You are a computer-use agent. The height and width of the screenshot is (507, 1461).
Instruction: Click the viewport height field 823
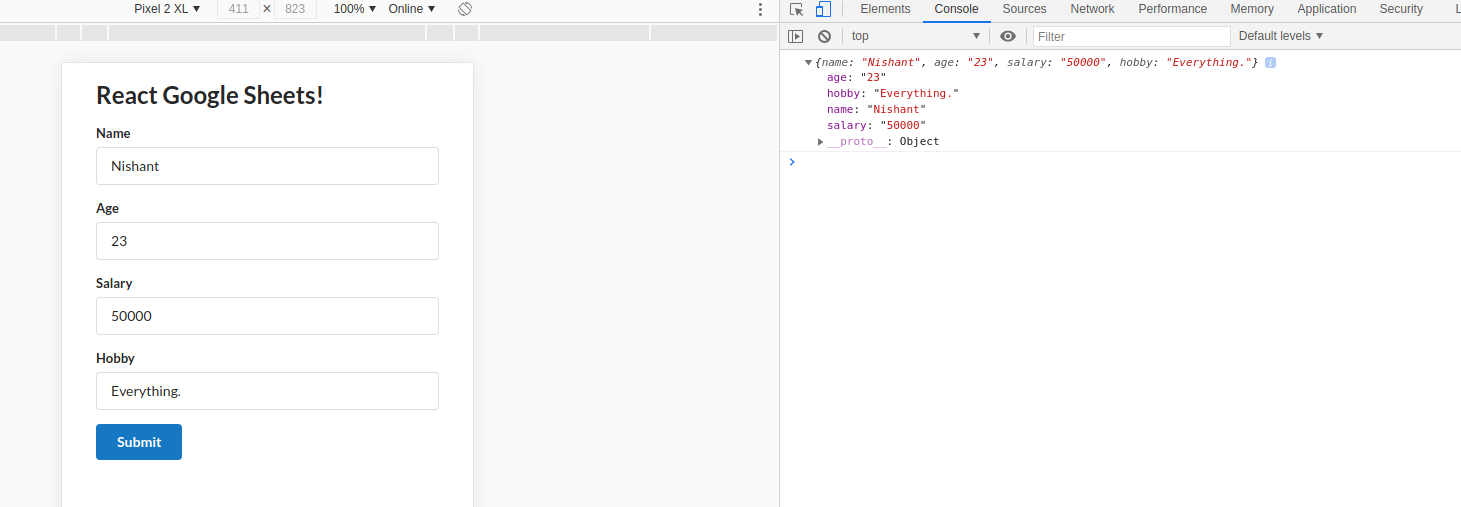coord(295,9)
